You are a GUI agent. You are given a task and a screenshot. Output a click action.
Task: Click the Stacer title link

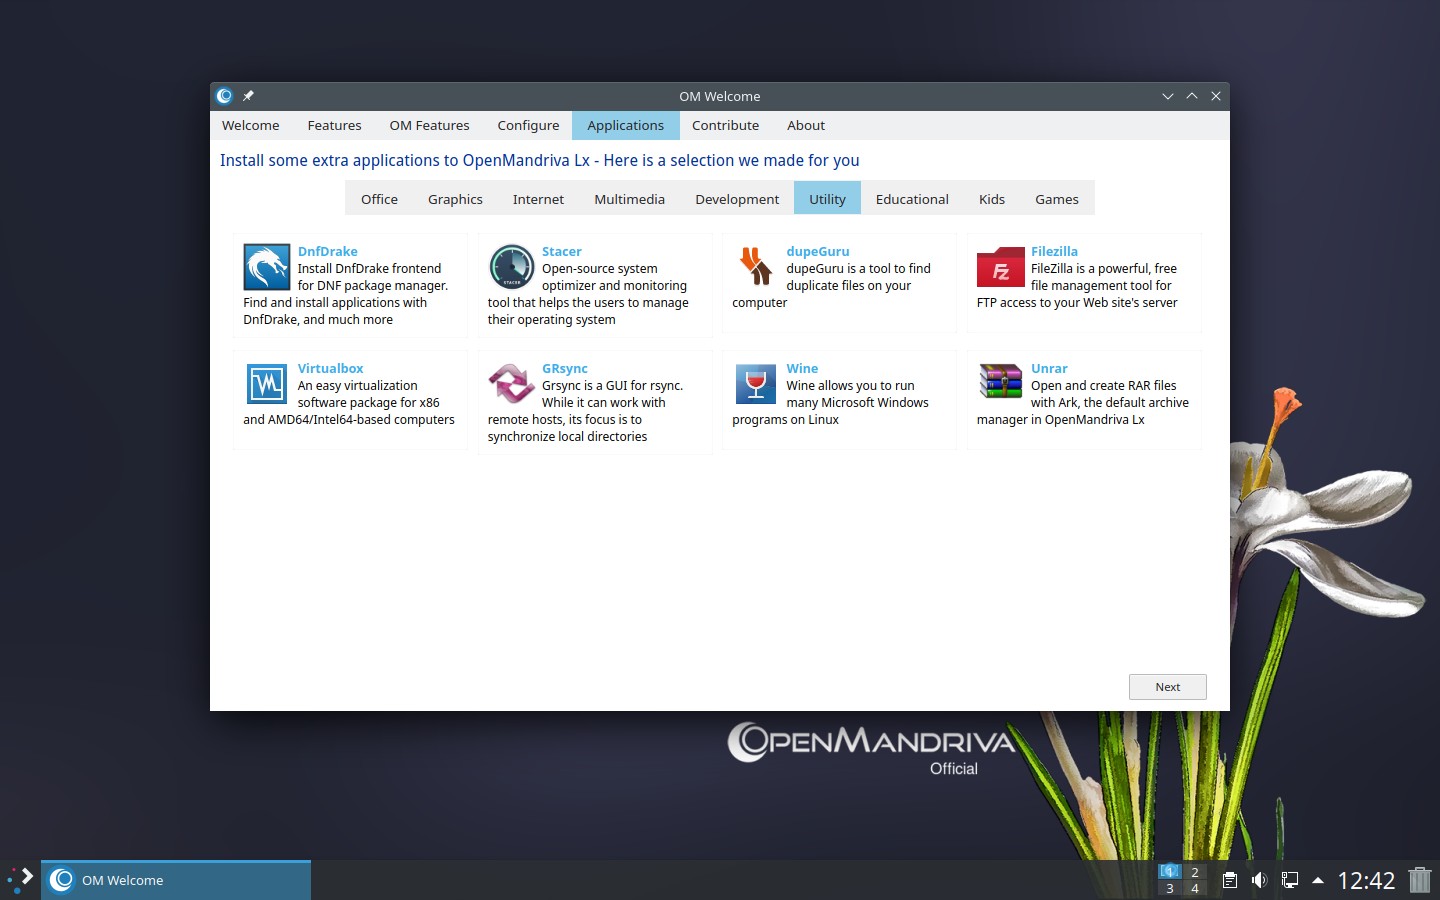561,252
